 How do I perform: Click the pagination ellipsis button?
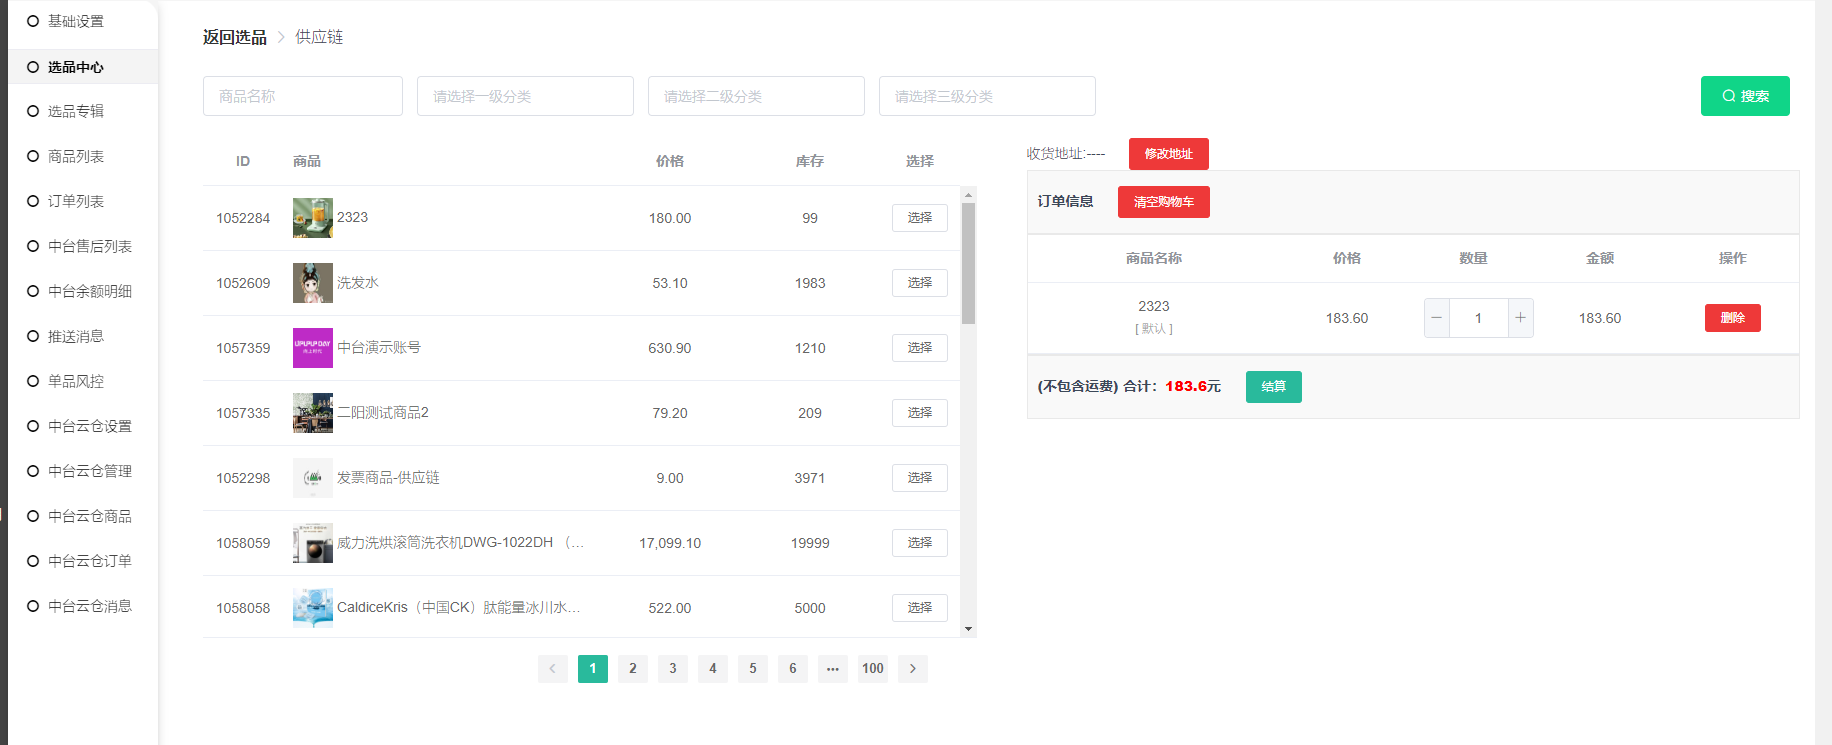833,669
